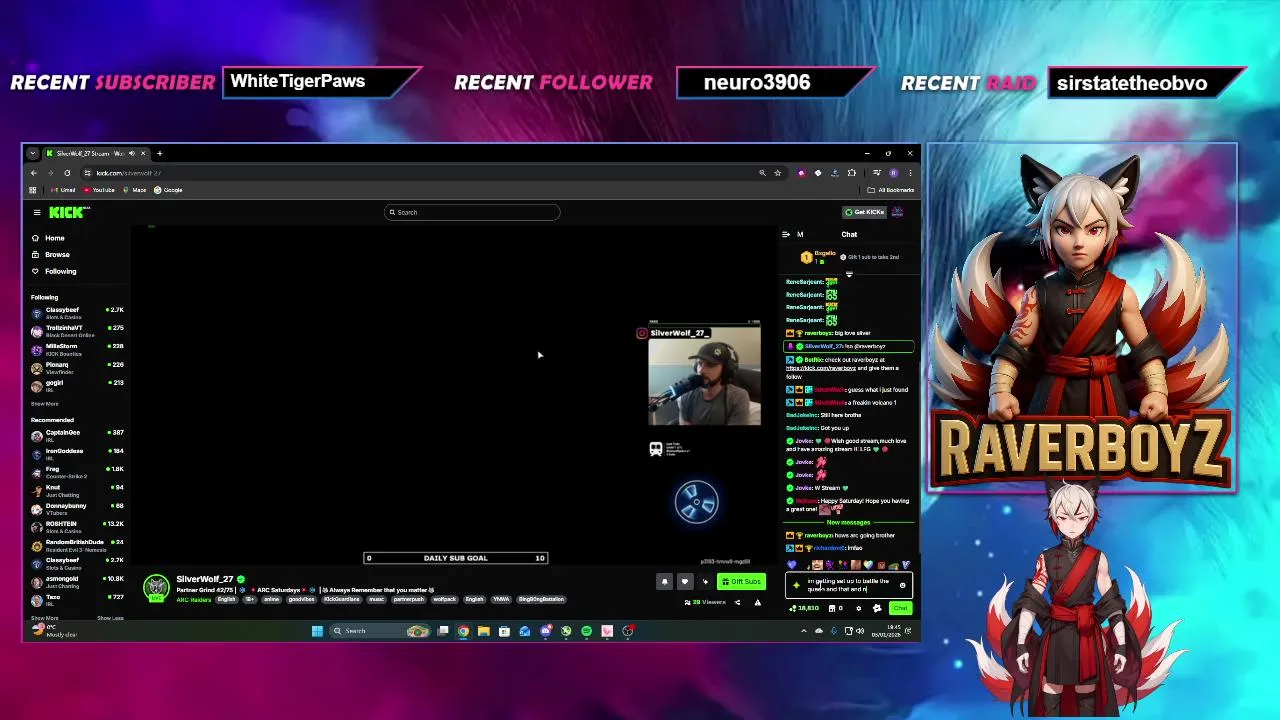Open Chrome from the Windows taskbar

(463, 631)
